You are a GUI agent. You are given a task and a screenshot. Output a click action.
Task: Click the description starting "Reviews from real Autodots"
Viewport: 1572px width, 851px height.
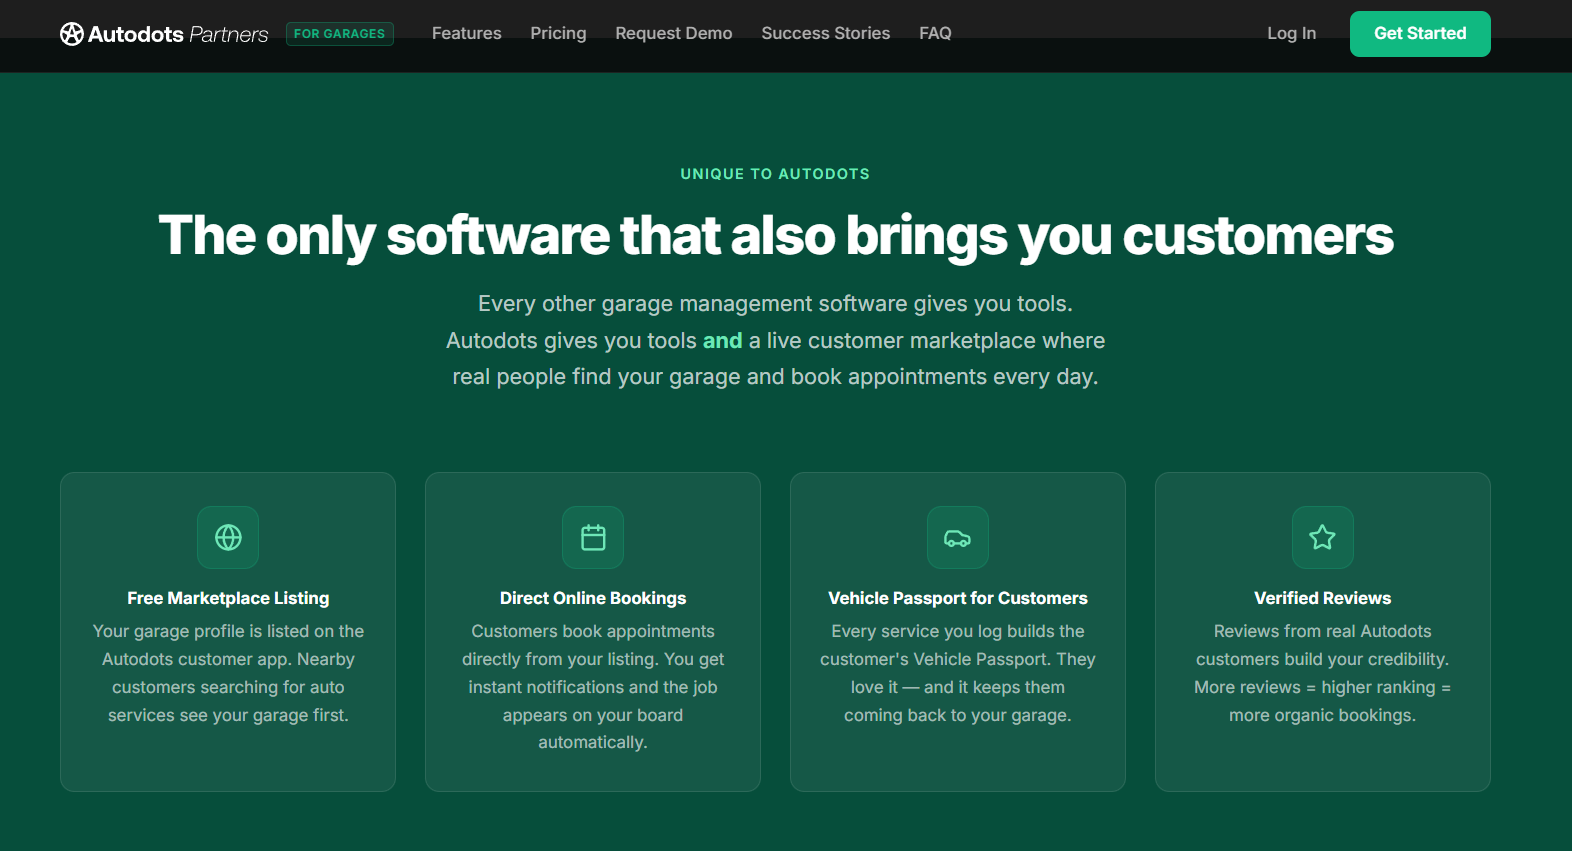point(1323,673)
